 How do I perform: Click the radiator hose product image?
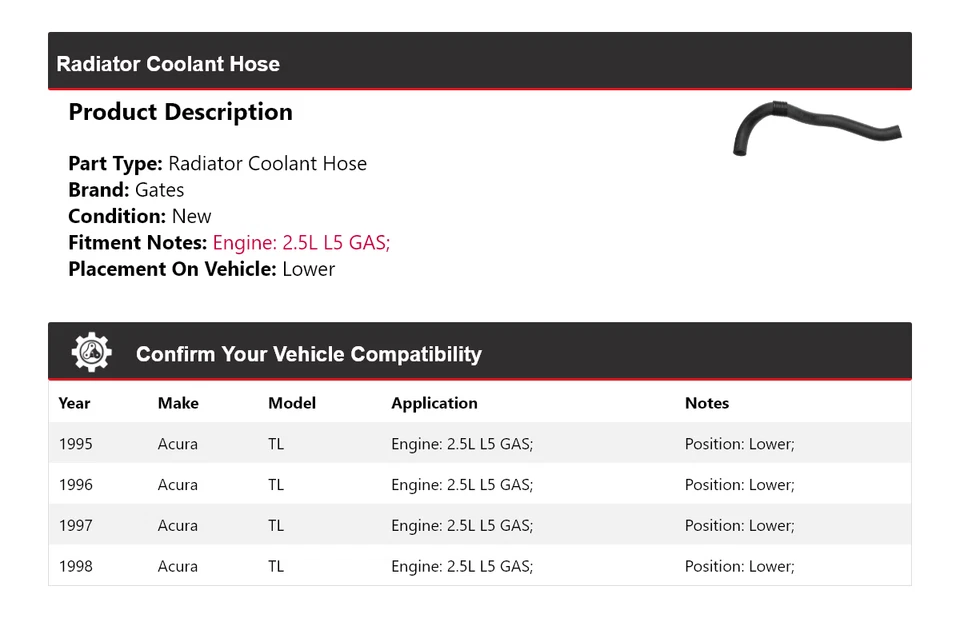[x=815, y=128]
